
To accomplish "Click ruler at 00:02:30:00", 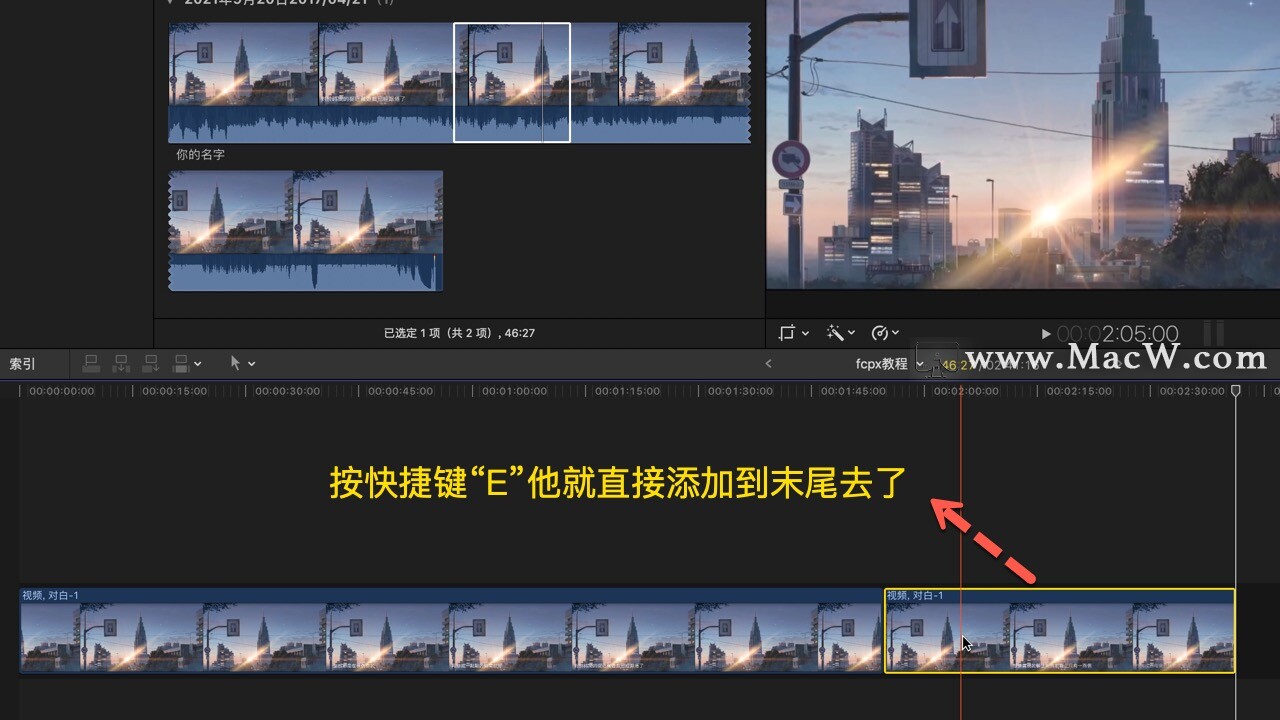I will click(x=1192, y=391).
